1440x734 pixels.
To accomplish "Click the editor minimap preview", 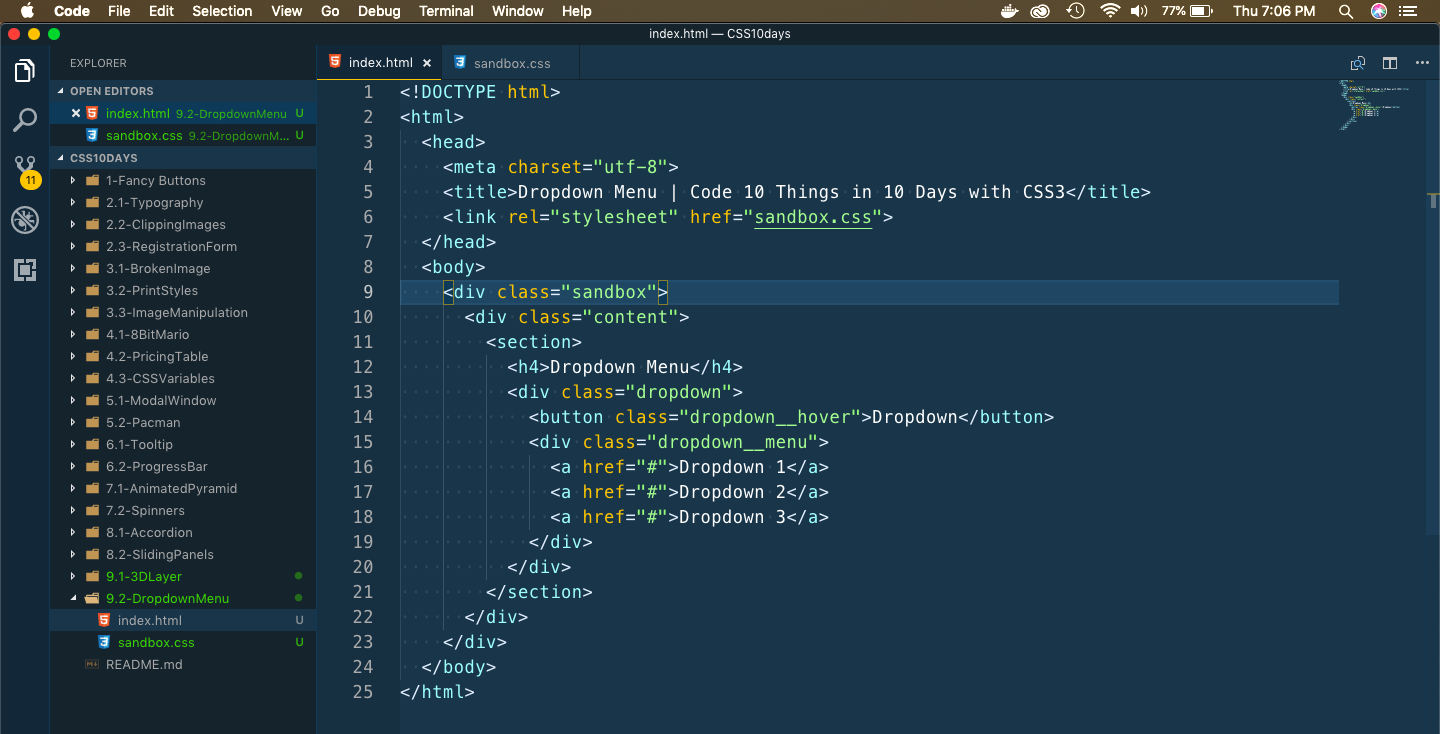I will [x=1374, y=105].
